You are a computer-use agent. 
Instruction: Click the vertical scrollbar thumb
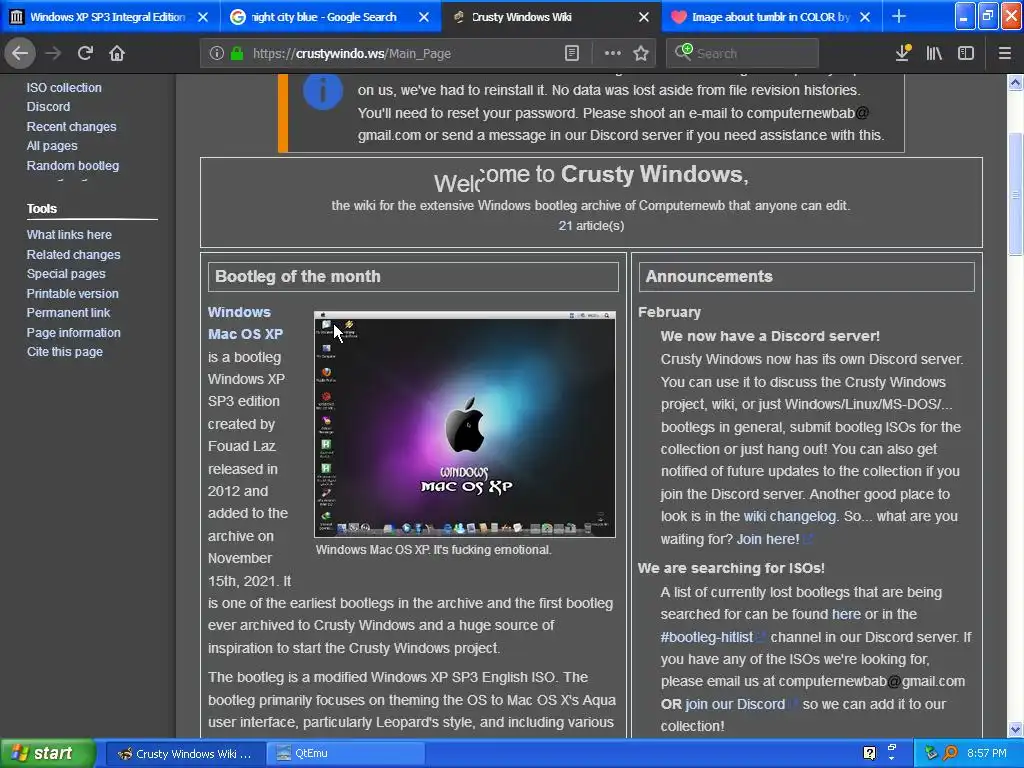(x=1015, y=194)
